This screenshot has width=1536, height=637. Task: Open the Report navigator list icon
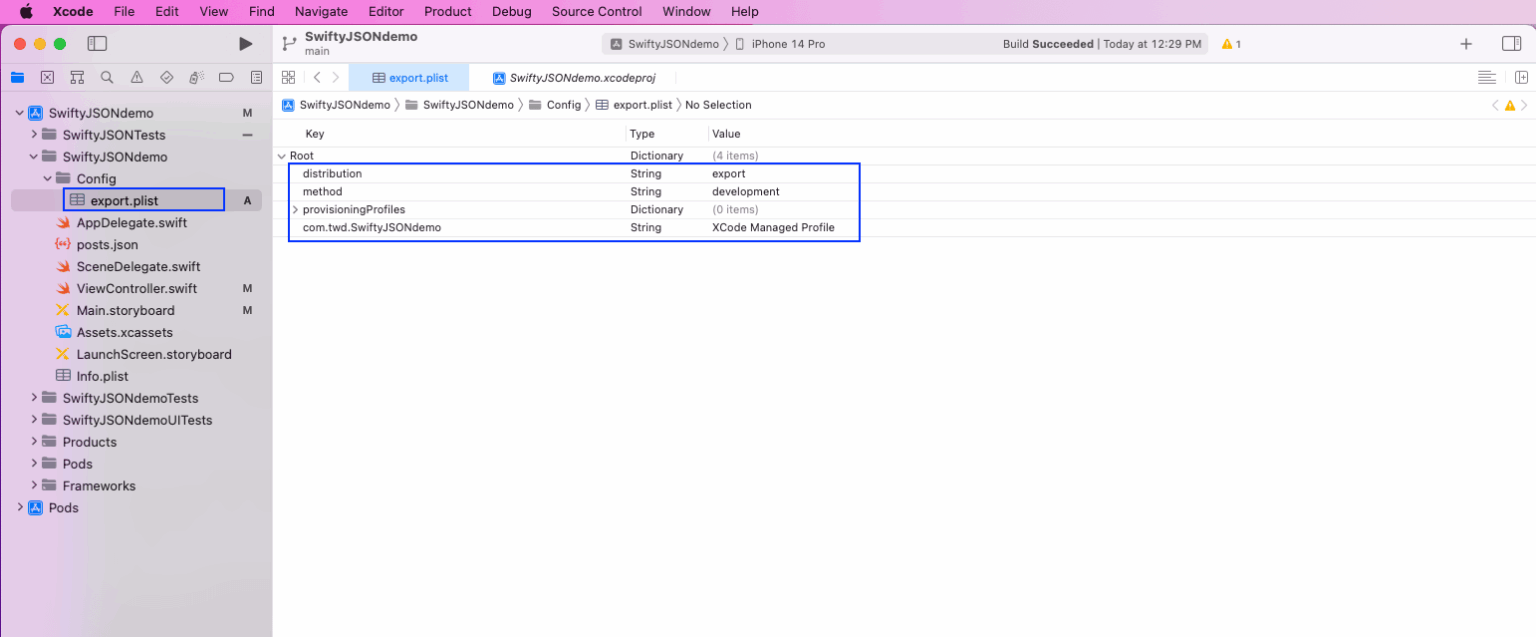tap(256, 77)
